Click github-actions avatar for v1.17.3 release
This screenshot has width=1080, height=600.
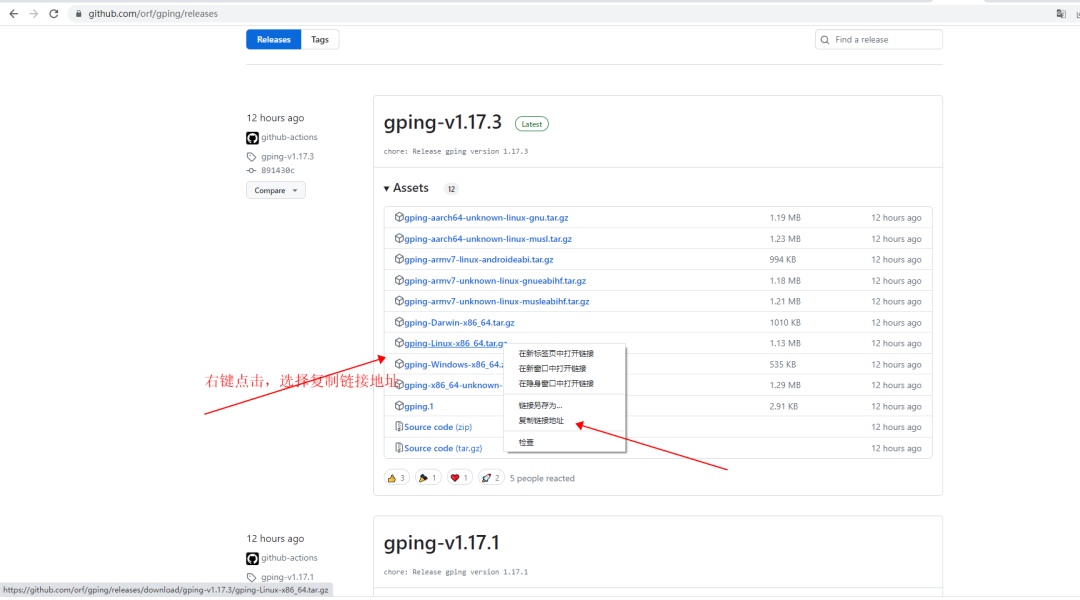(253, 138)
